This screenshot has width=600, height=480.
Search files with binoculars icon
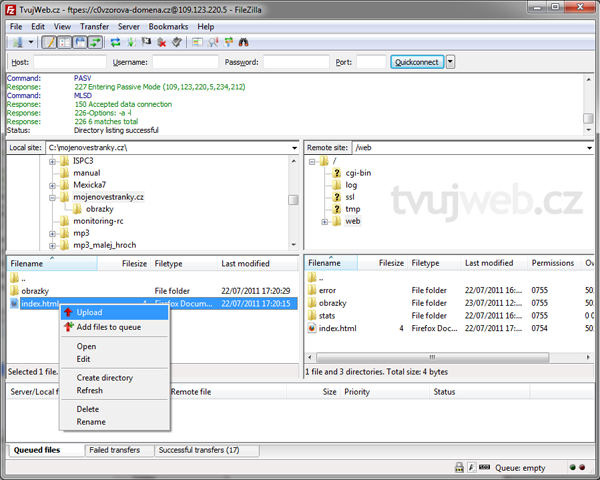coord(243,42)
